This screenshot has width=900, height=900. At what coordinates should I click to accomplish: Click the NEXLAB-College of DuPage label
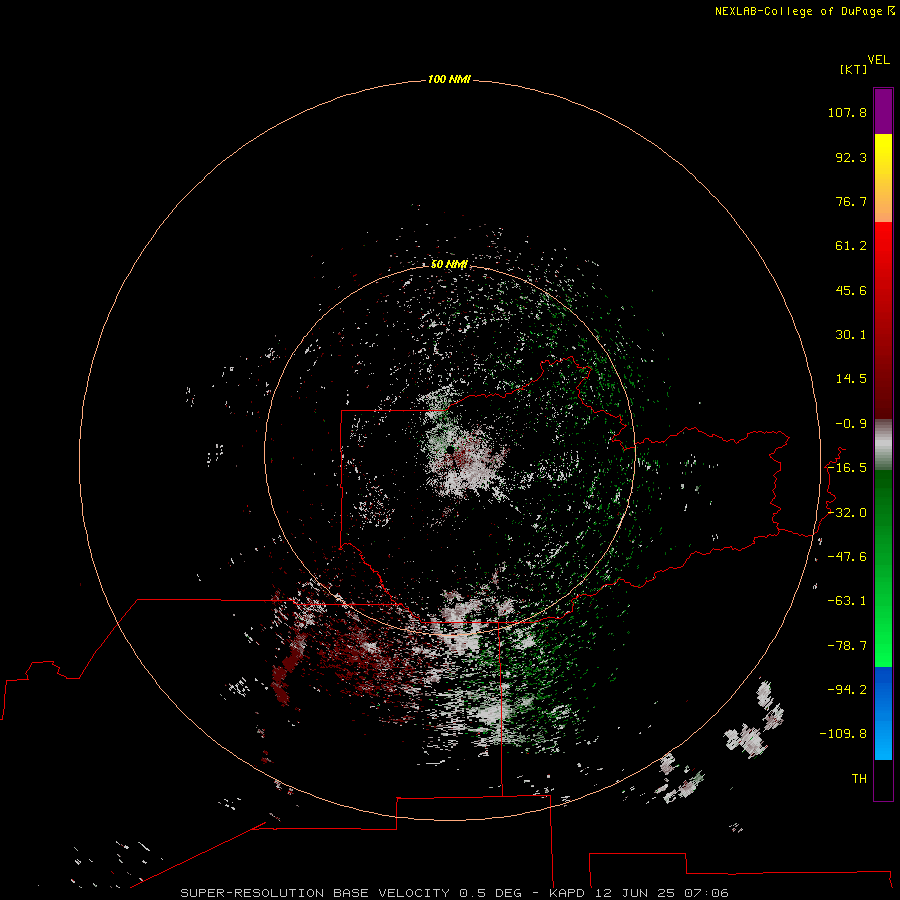pos(804,11)
